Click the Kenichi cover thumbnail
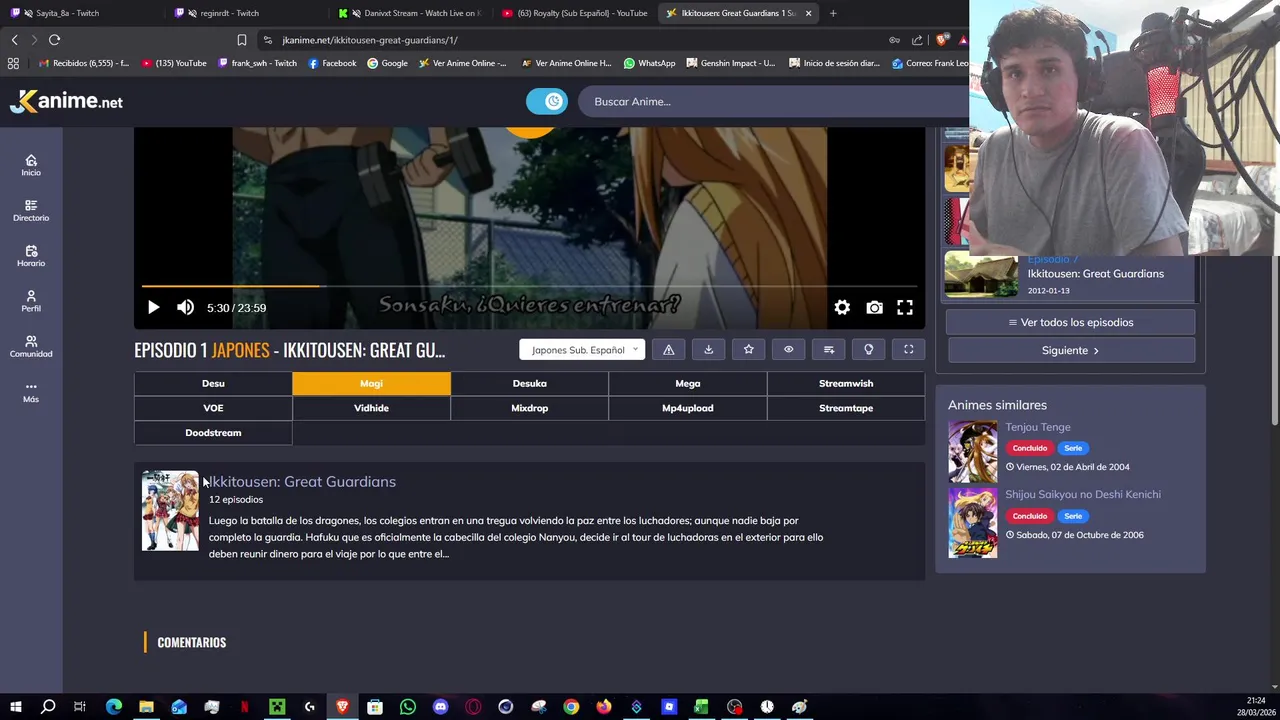 (x=973, y=522)
